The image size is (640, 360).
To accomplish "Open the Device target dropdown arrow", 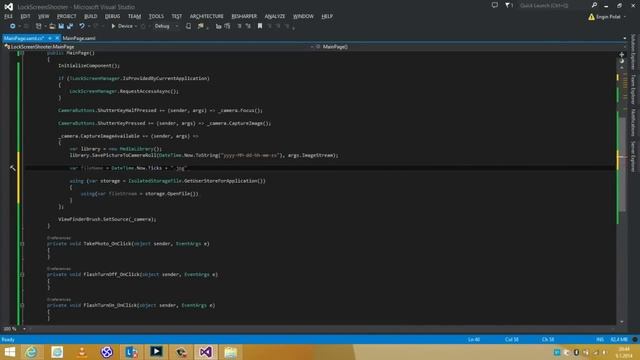I will coord(136,27).
